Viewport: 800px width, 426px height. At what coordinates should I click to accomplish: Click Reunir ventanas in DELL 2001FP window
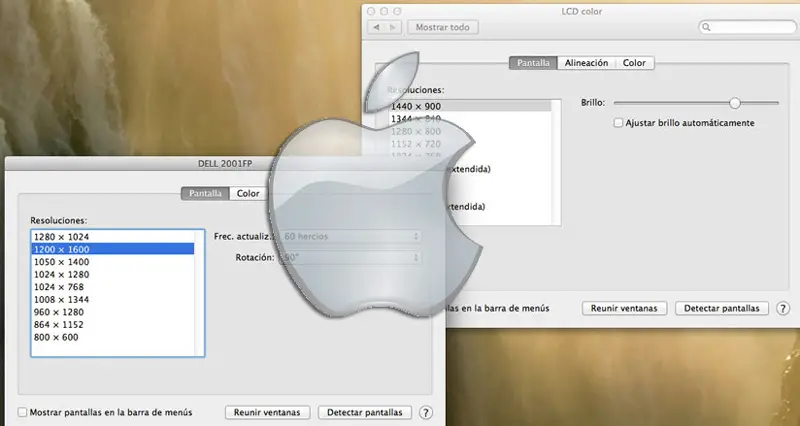pyautogui.click(x=267, y=412)
